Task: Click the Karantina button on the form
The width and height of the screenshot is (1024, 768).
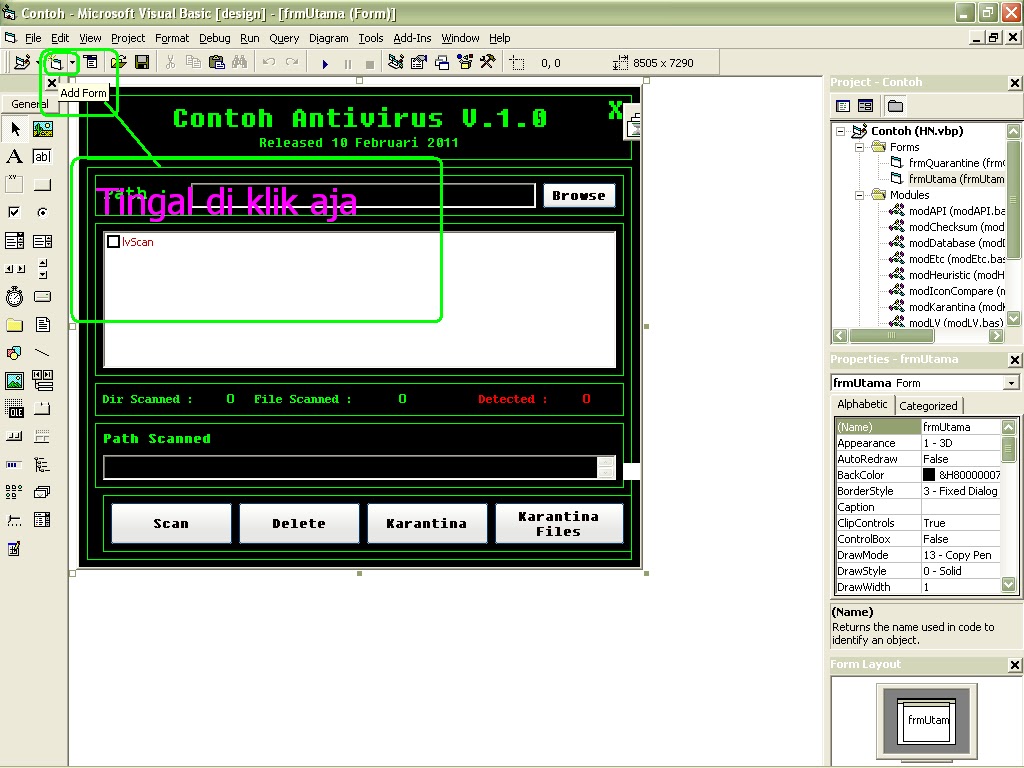Action: click(x=426, y=523)
